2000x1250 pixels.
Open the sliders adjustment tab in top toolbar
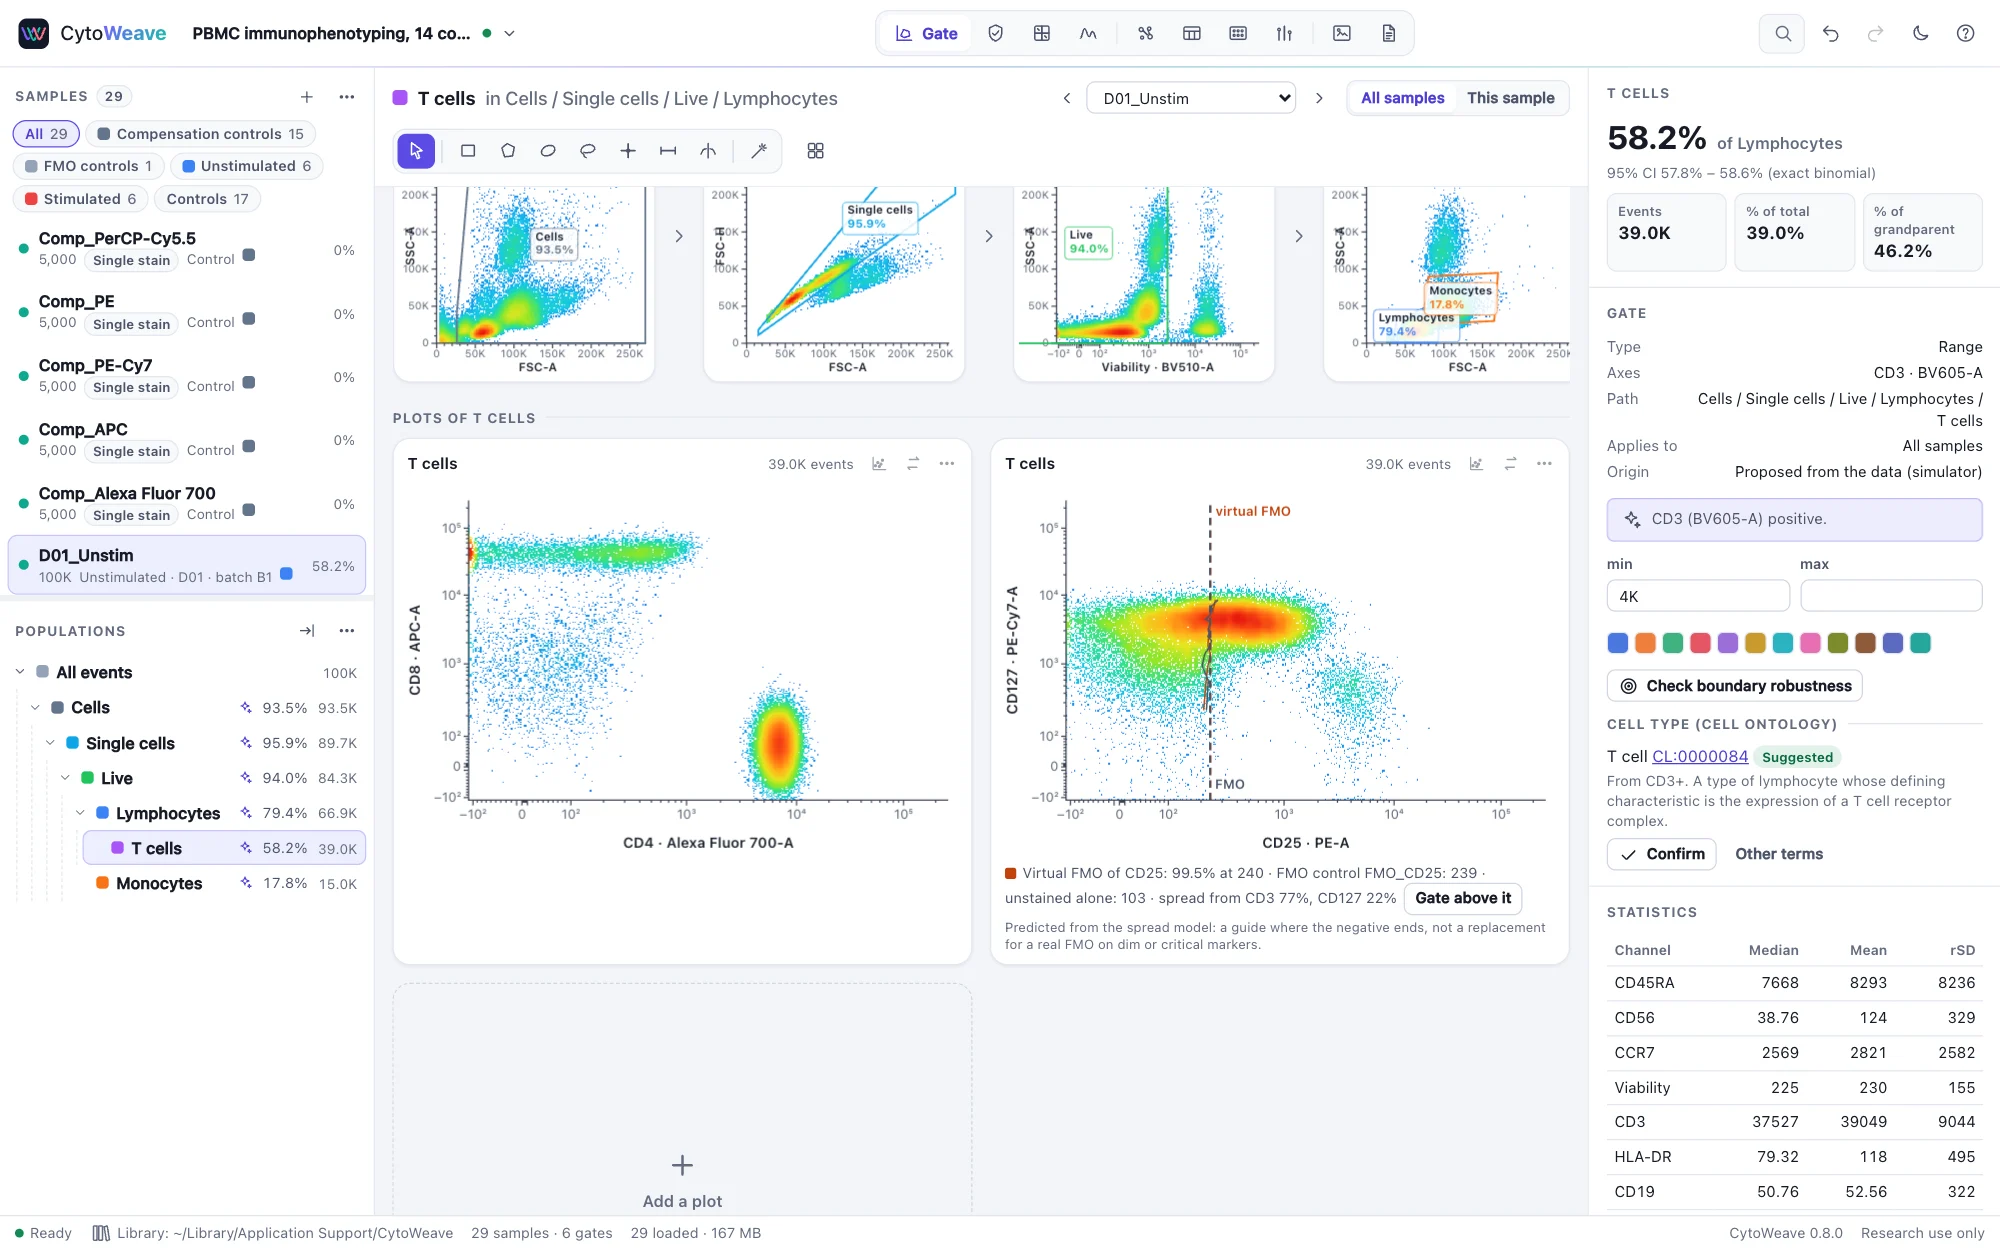(1284, 33)
